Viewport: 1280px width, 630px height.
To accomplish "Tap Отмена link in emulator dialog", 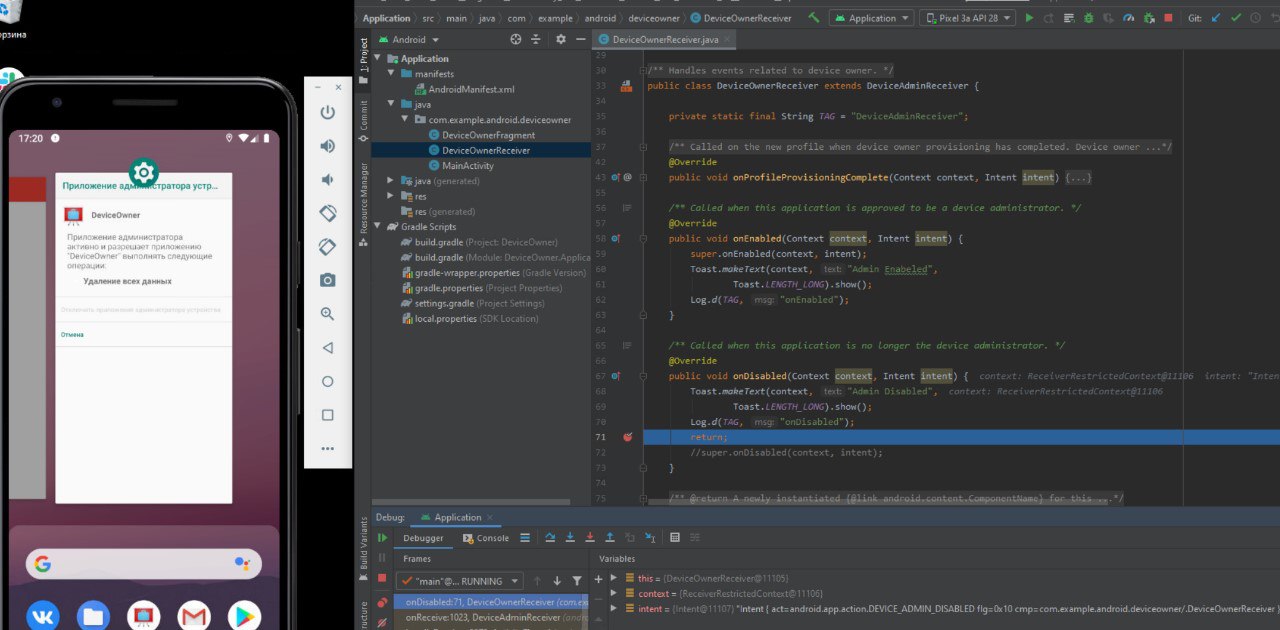I will coord(72,334).
